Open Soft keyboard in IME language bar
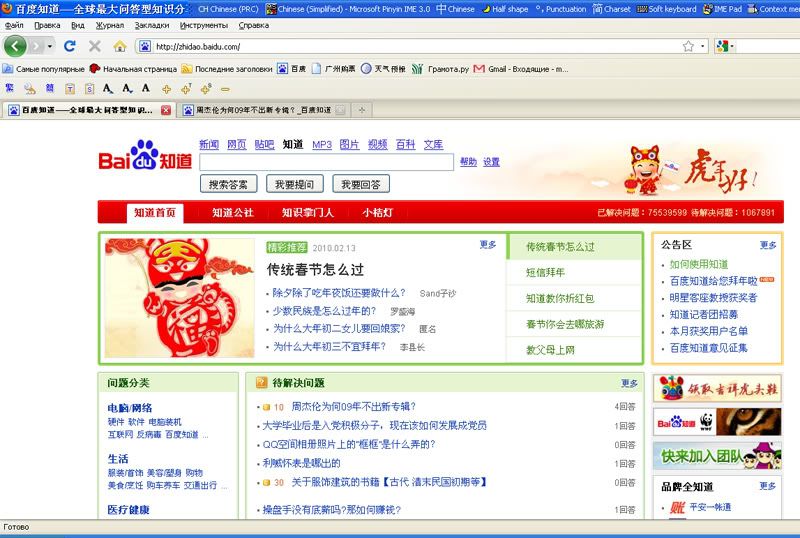The height and width of the screenshot is (538, 800). 667,9
